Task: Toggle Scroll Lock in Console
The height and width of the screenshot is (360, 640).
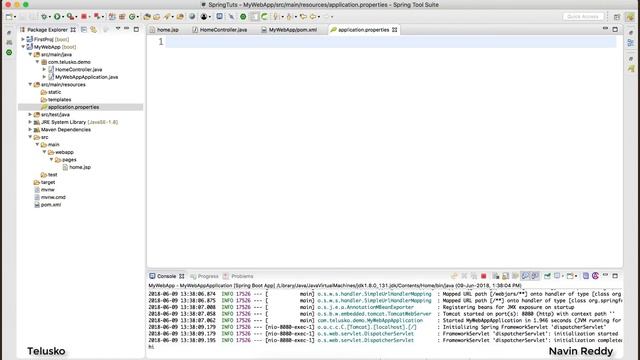Action: 505,276
